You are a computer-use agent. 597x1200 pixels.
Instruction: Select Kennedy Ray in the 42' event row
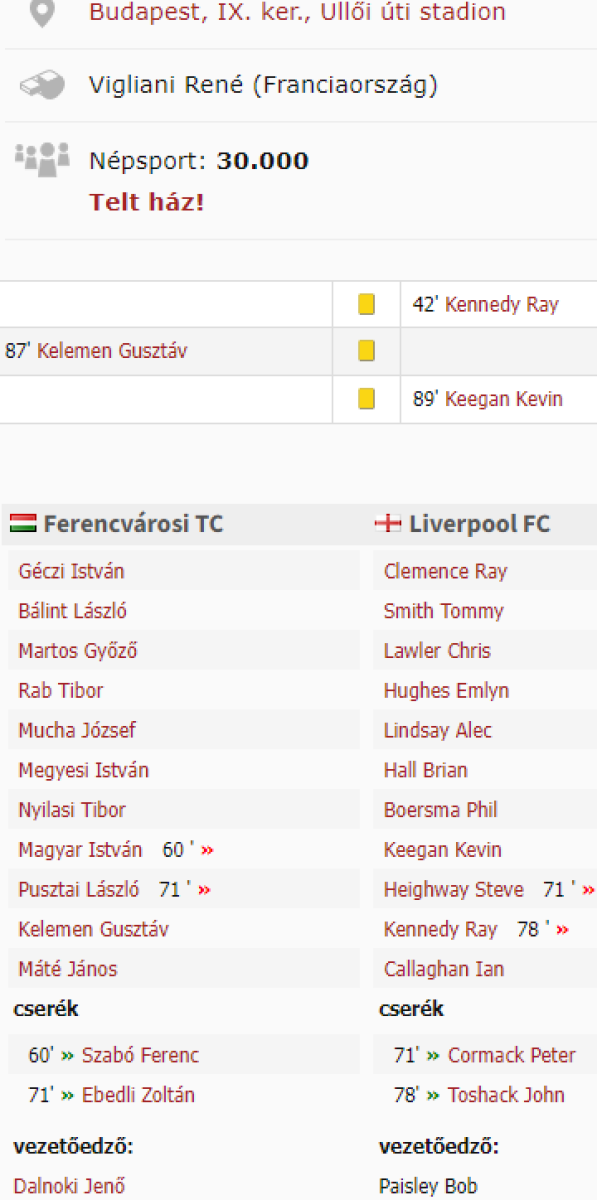[x=501, y=305]
